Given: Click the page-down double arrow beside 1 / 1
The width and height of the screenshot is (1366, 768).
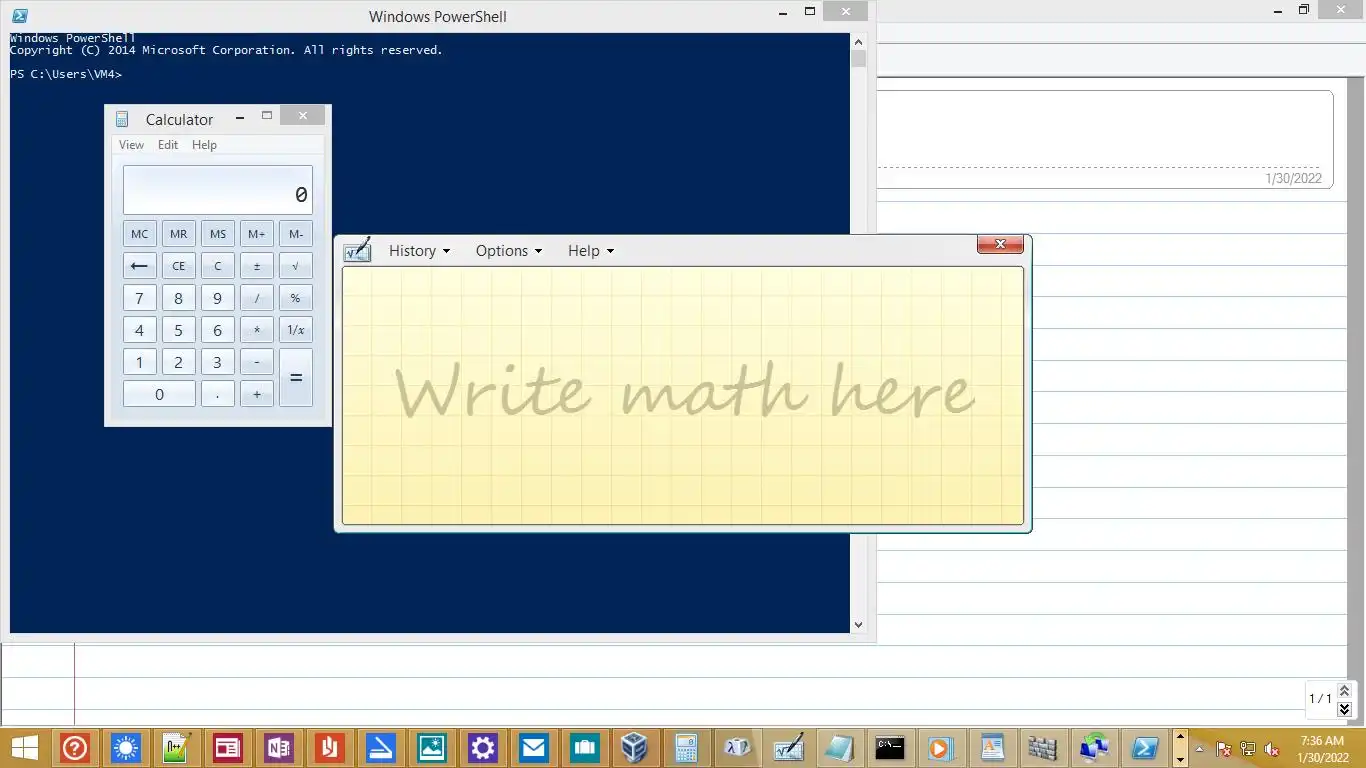Looking at the screenshot, I should point(1344,708).
